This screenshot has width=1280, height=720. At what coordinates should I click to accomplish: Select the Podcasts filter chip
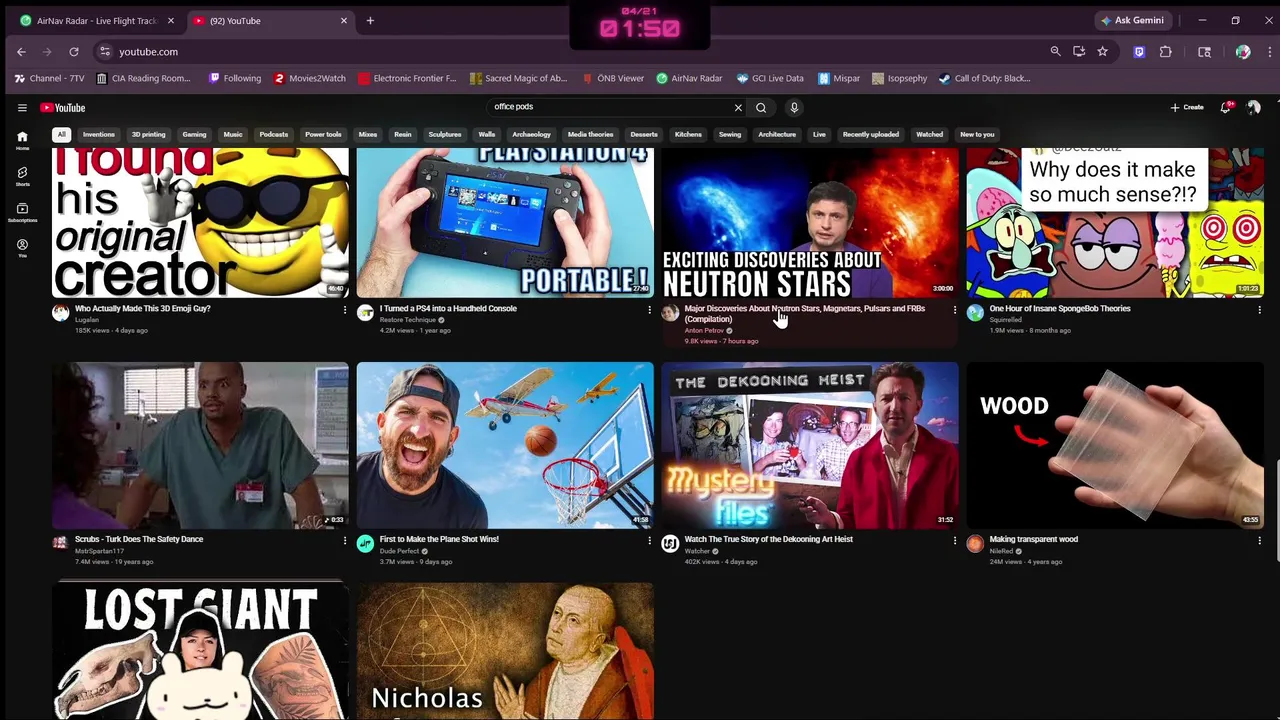coord(273,134)
